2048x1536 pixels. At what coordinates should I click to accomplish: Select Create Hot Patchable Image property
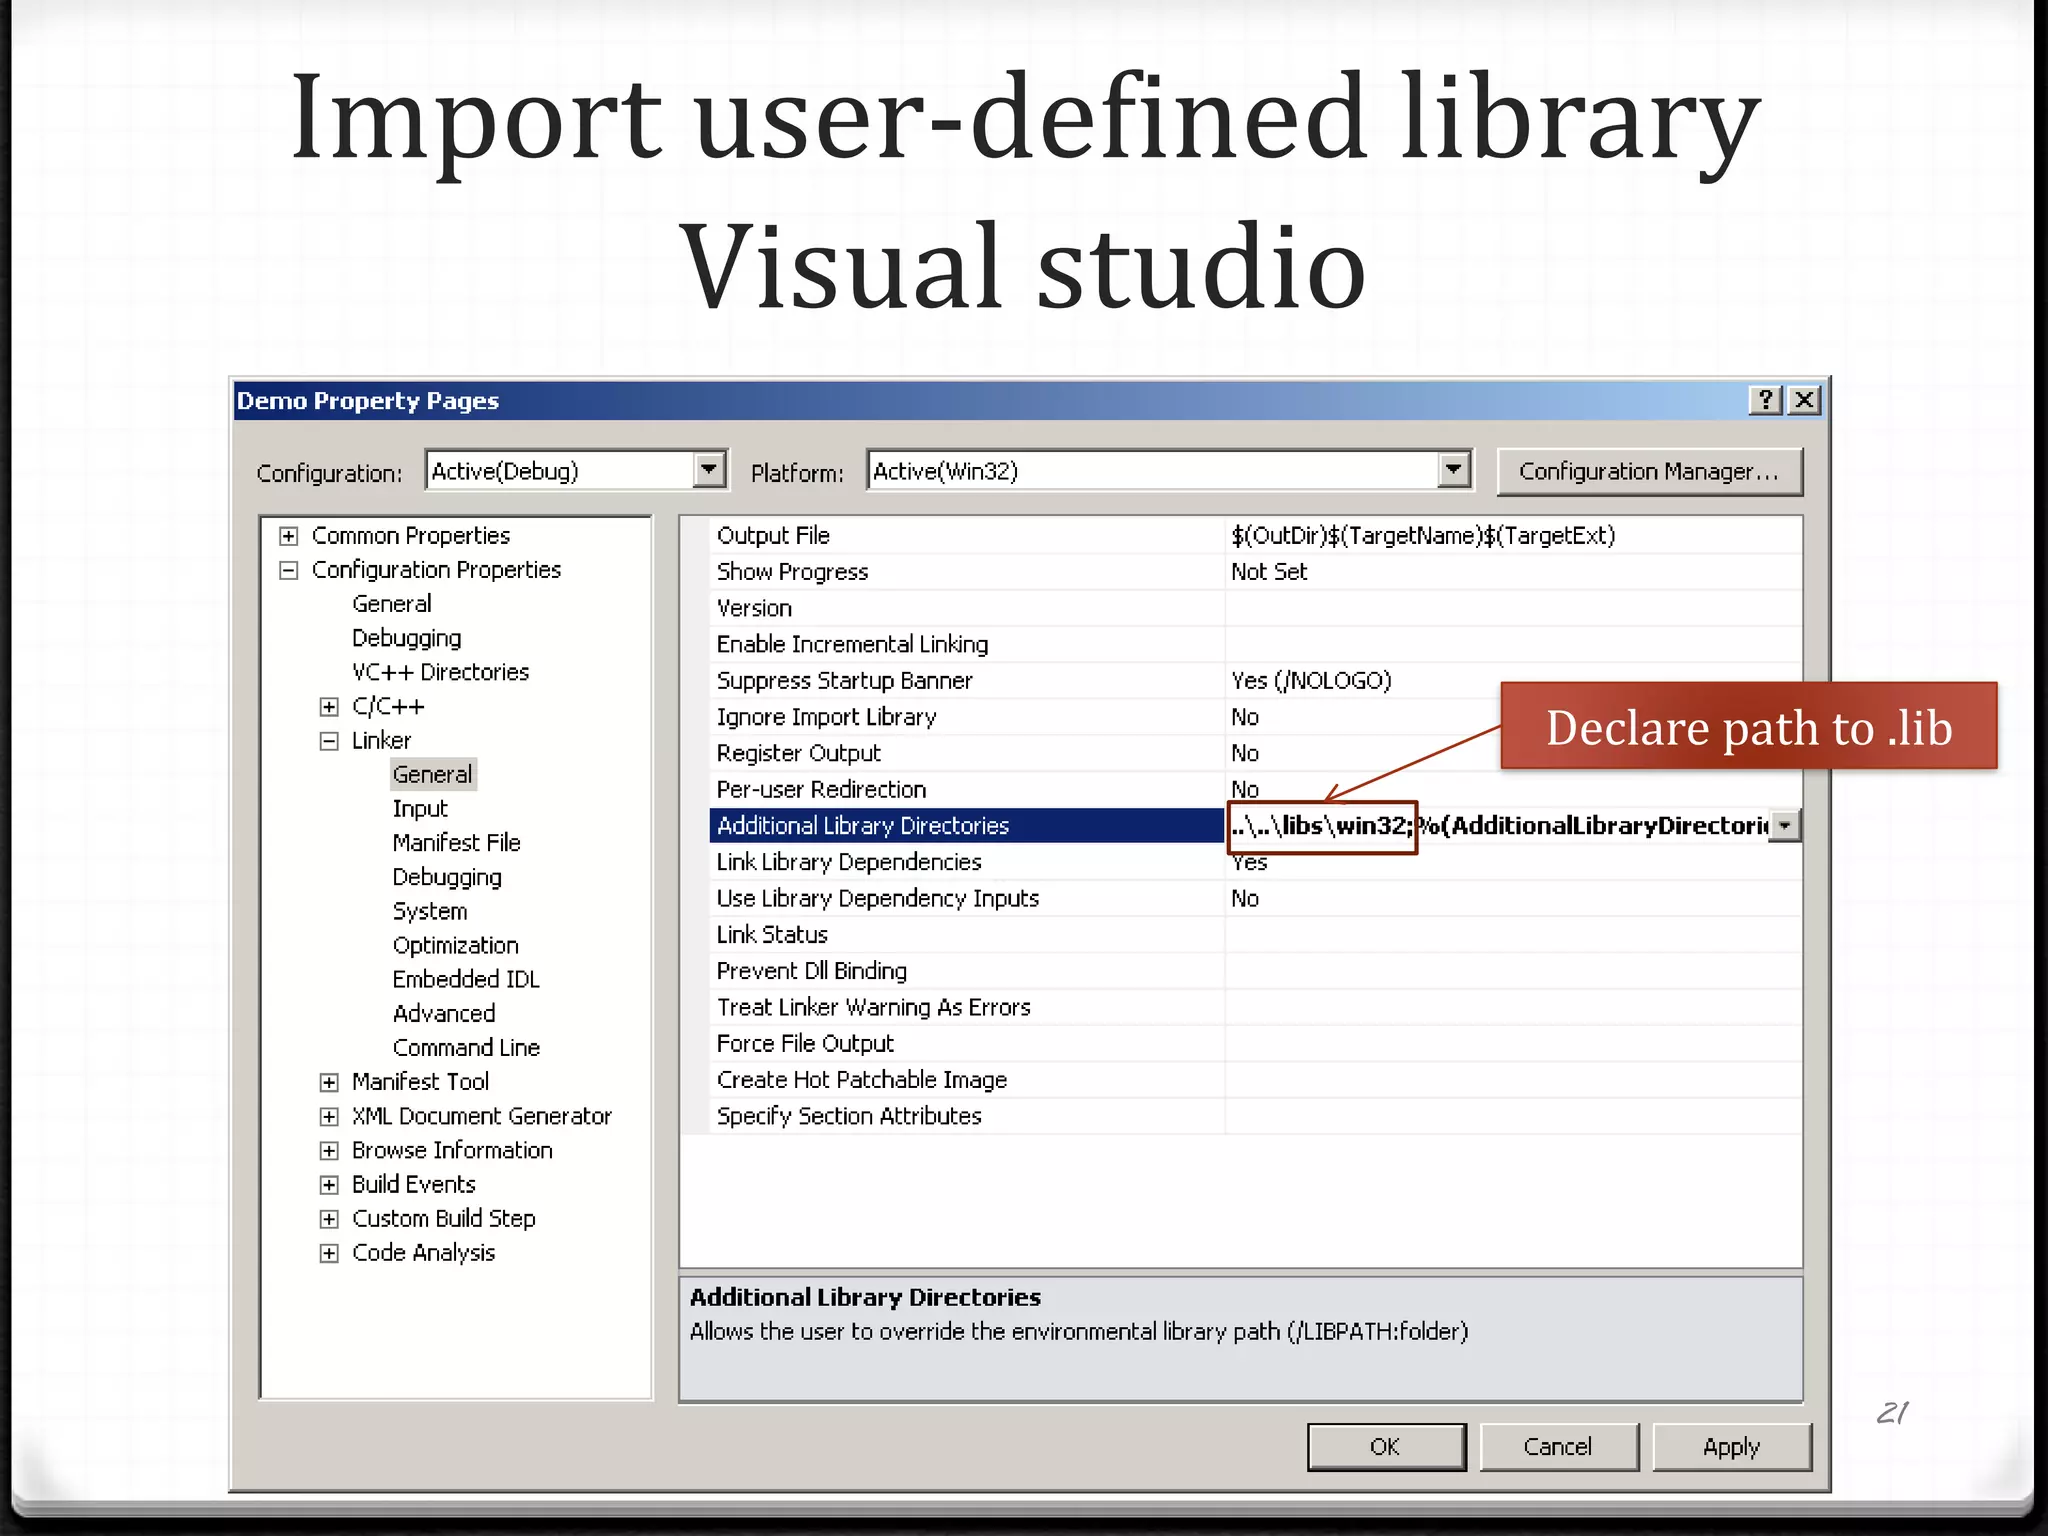coord(966,1080)
